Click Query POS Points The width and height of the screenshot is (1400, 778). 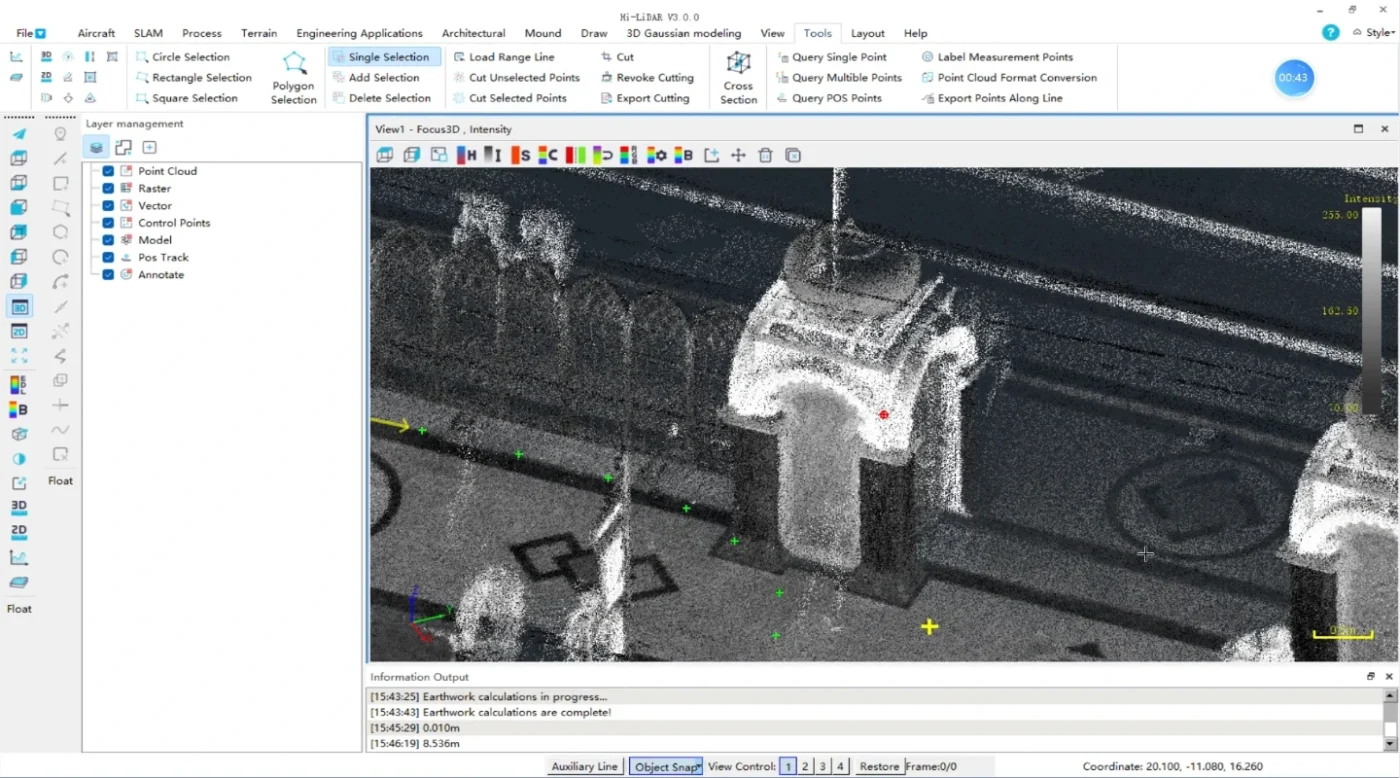click(x=829, y=98)
